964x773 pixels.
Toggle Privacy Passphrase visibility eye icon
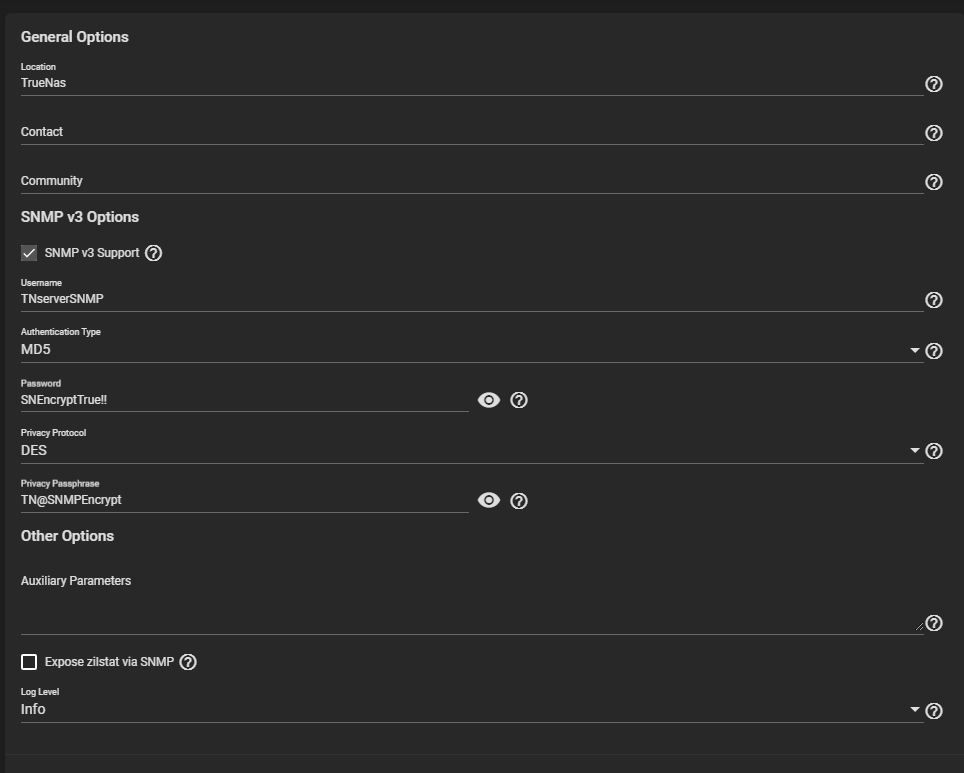point(489,501)
